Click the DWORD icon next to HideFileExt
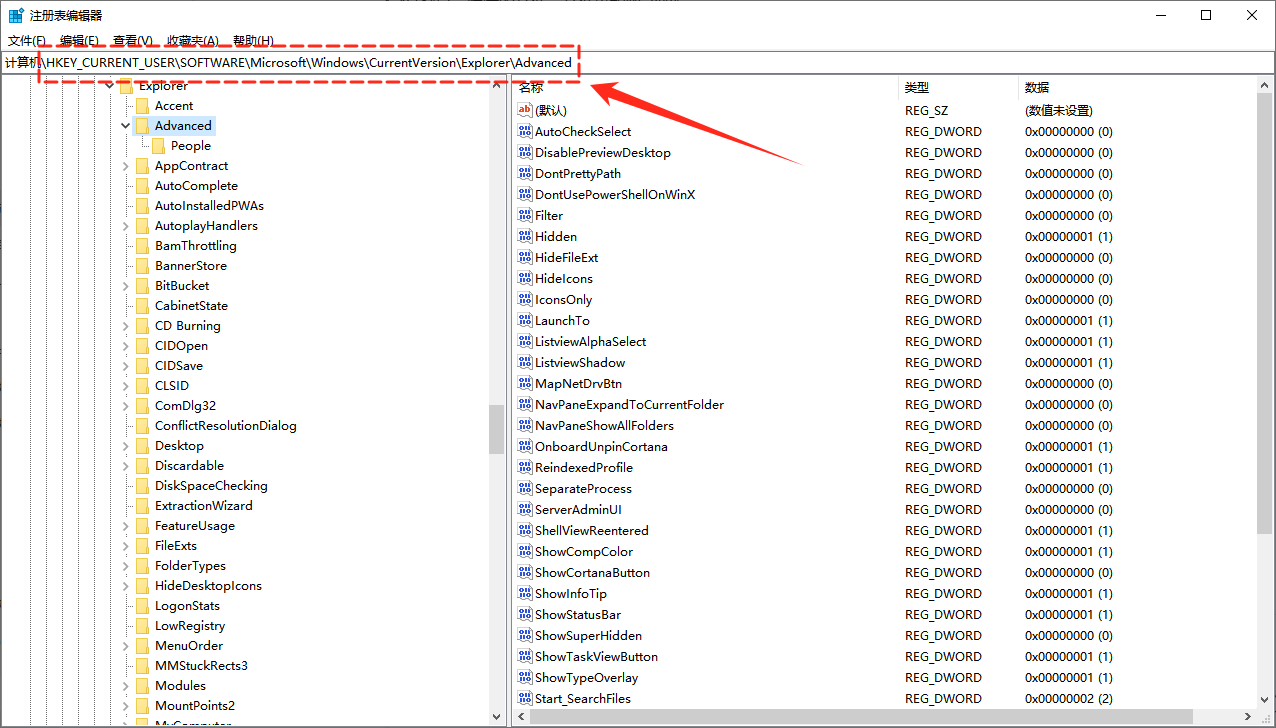This screenshot has height=728, width=1276. pos(525,257)
